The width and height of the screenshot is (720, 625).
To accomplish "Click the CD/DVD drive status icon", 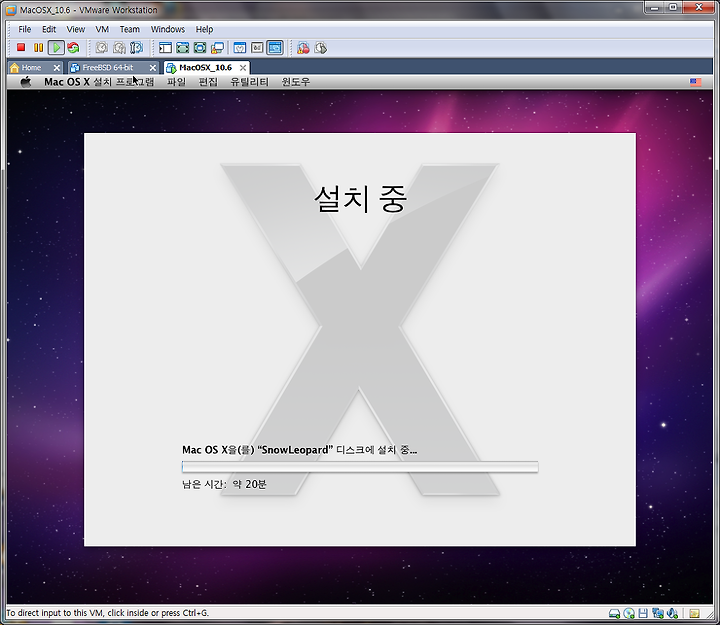I will pos(629,614).
